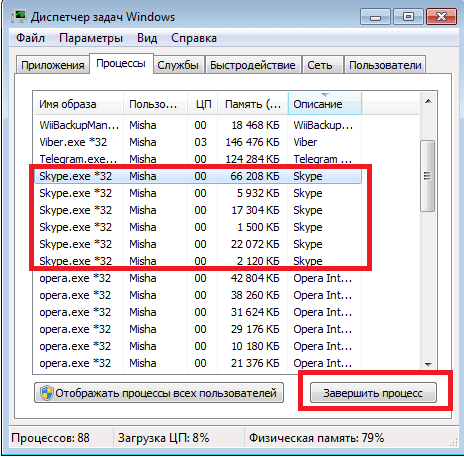
Task: Click Viber row CPU value 03
Action: point(200,142)
